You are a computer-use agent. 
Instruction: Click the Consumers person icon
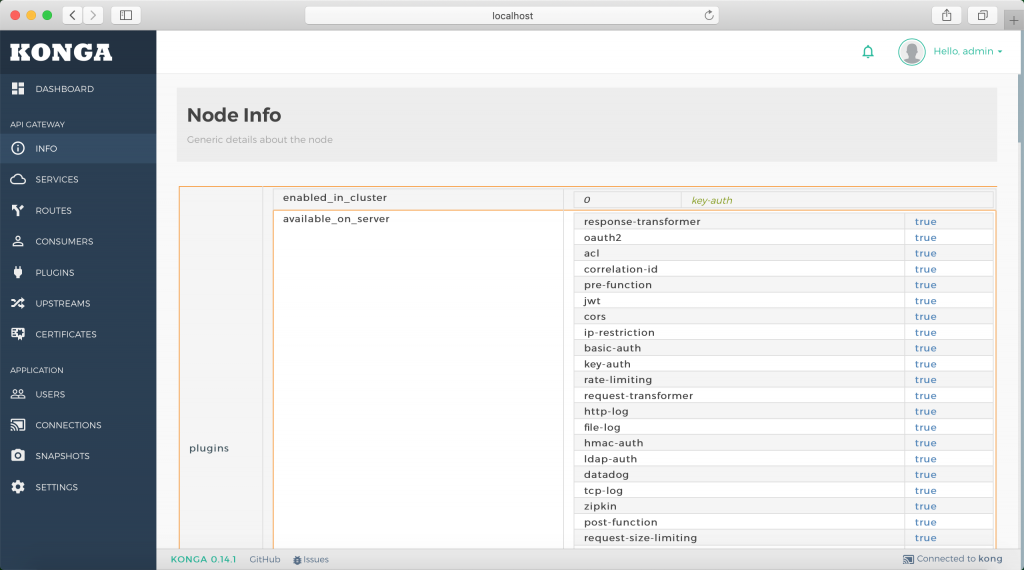18,241
